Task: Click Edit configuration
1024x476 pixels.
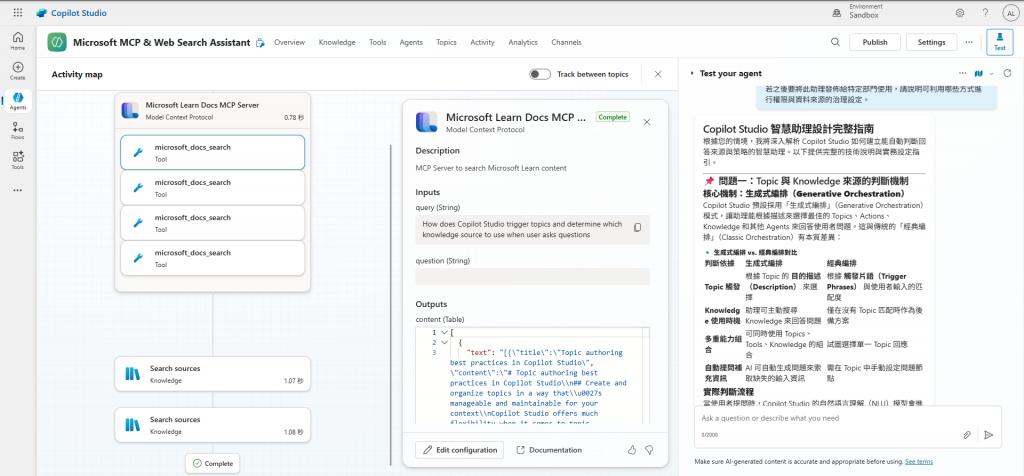Action: point(459,450)
